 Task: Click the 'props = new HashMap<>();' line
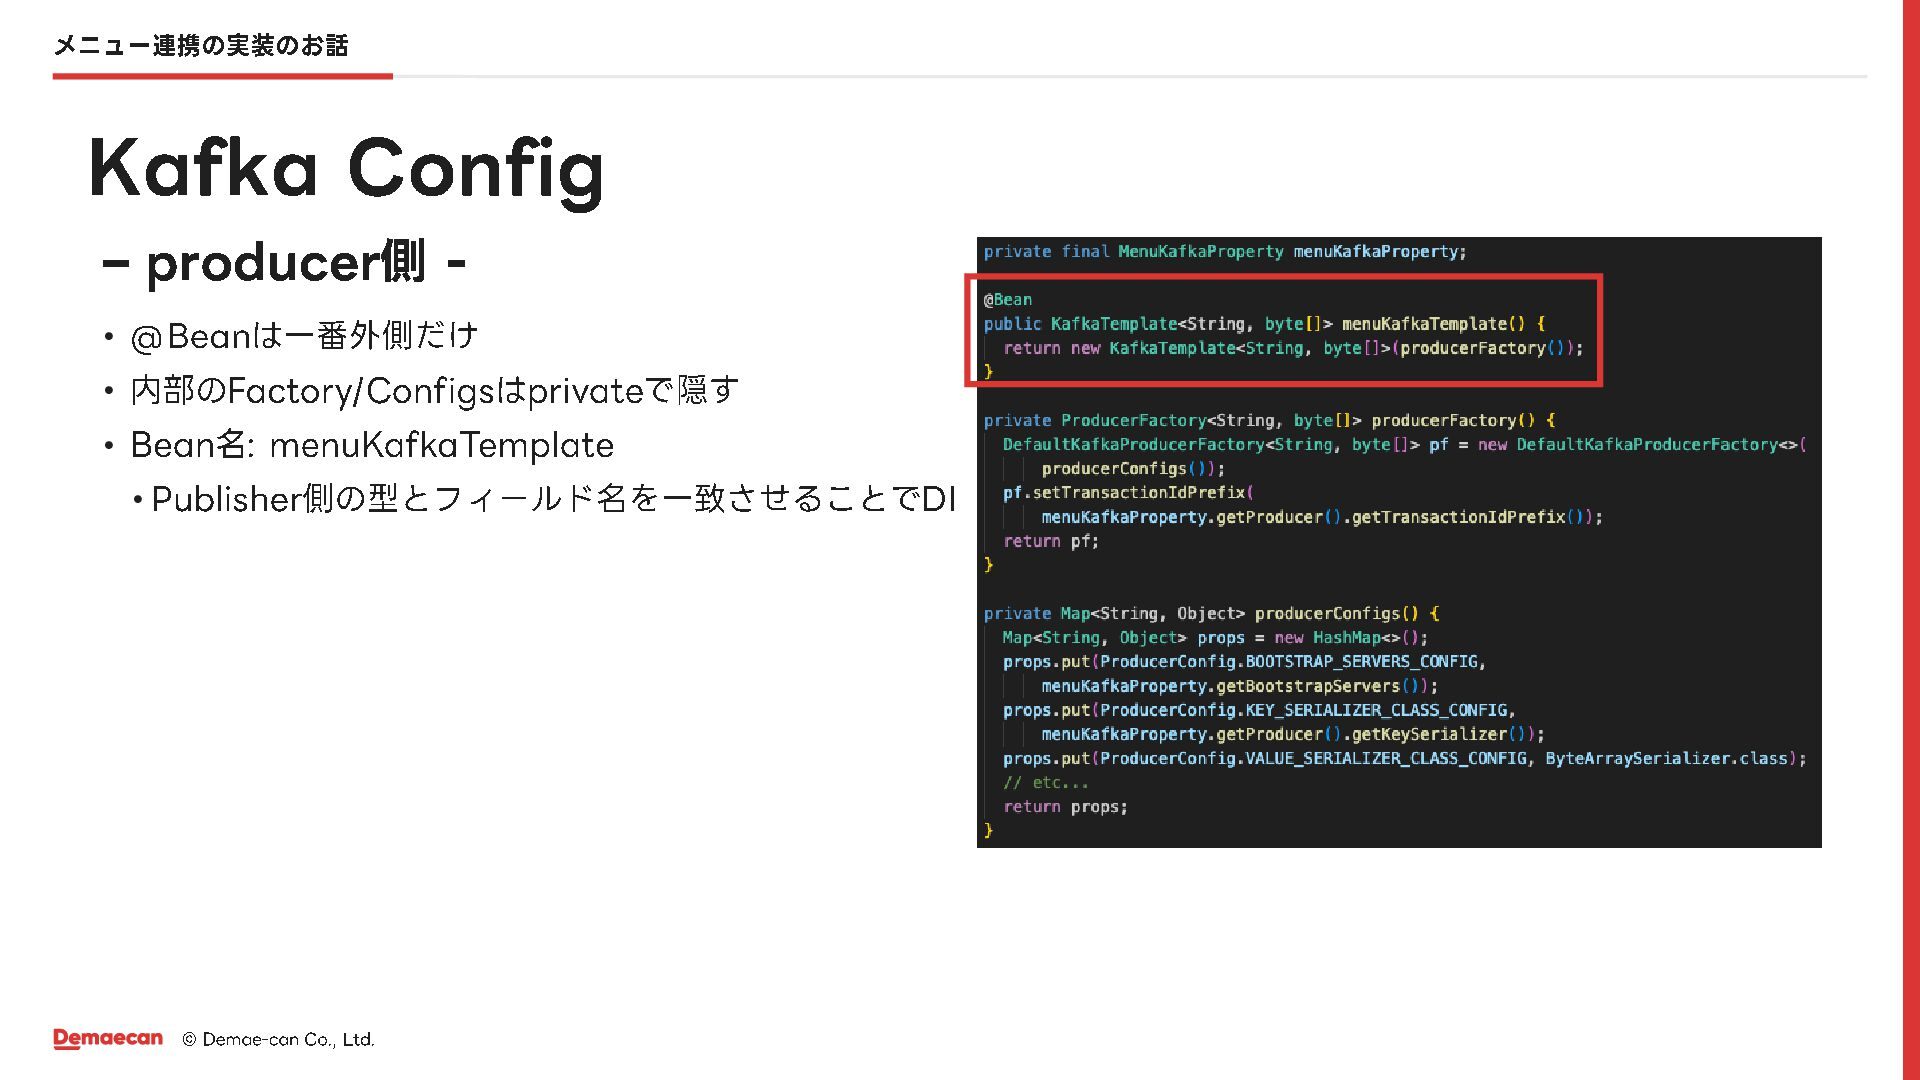click(x=1215, y=638)
